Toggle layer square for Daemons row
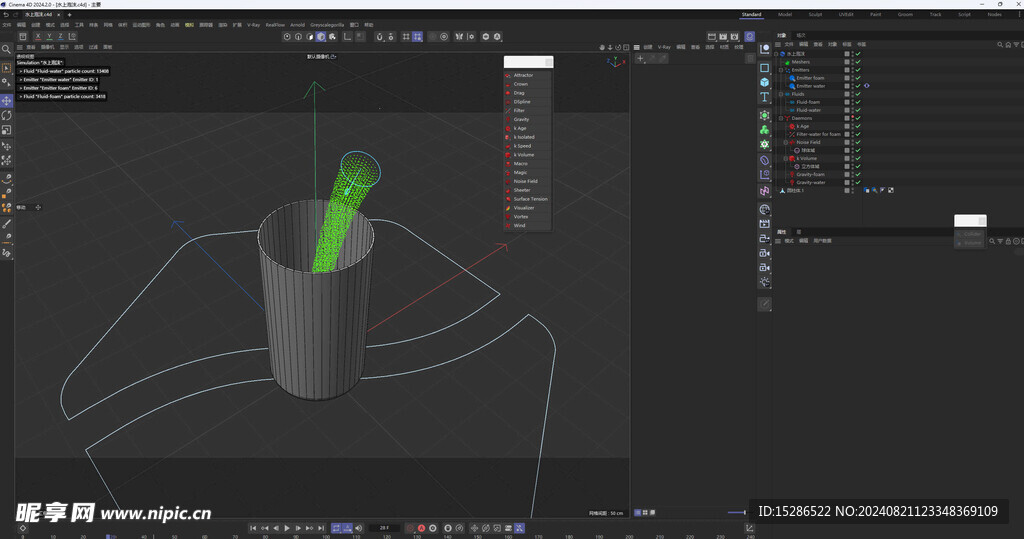 coord(847,118)
